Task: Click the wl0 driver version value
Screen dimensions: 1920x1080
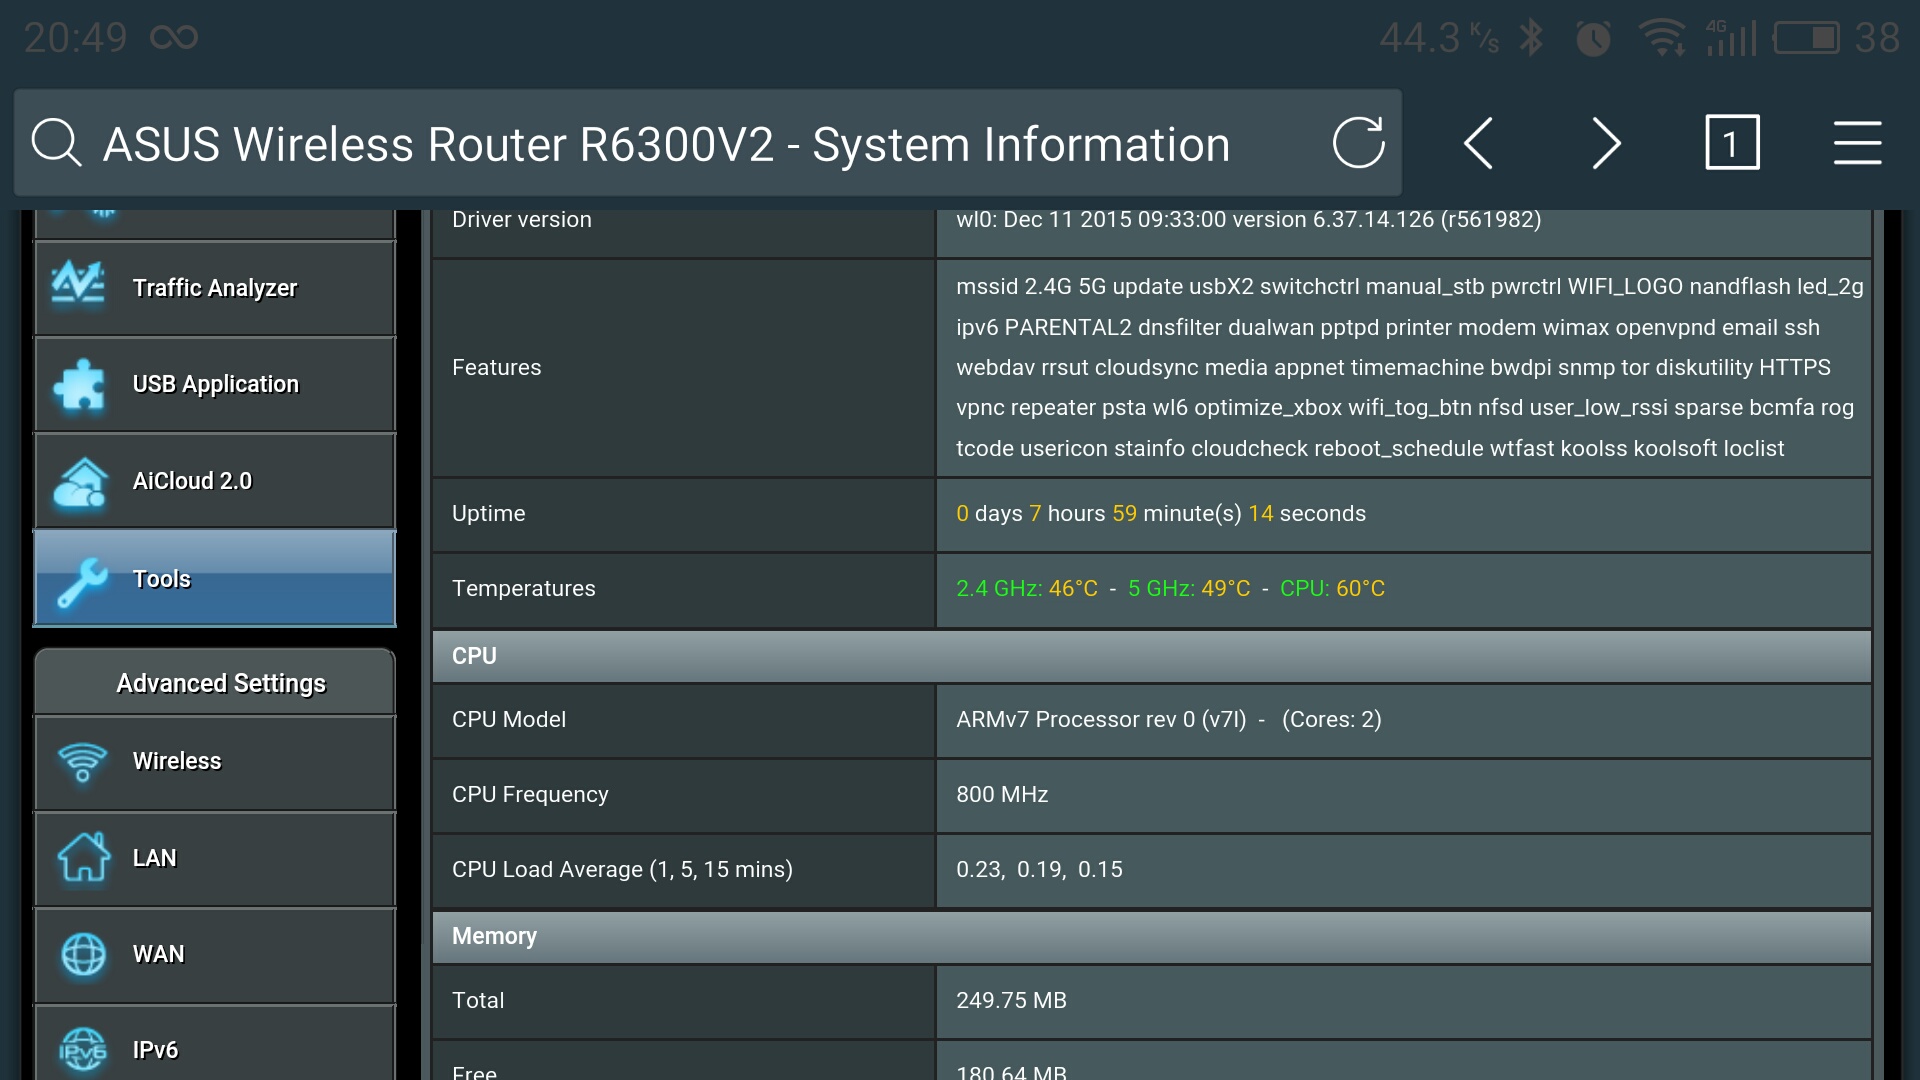Action: 1248,220
